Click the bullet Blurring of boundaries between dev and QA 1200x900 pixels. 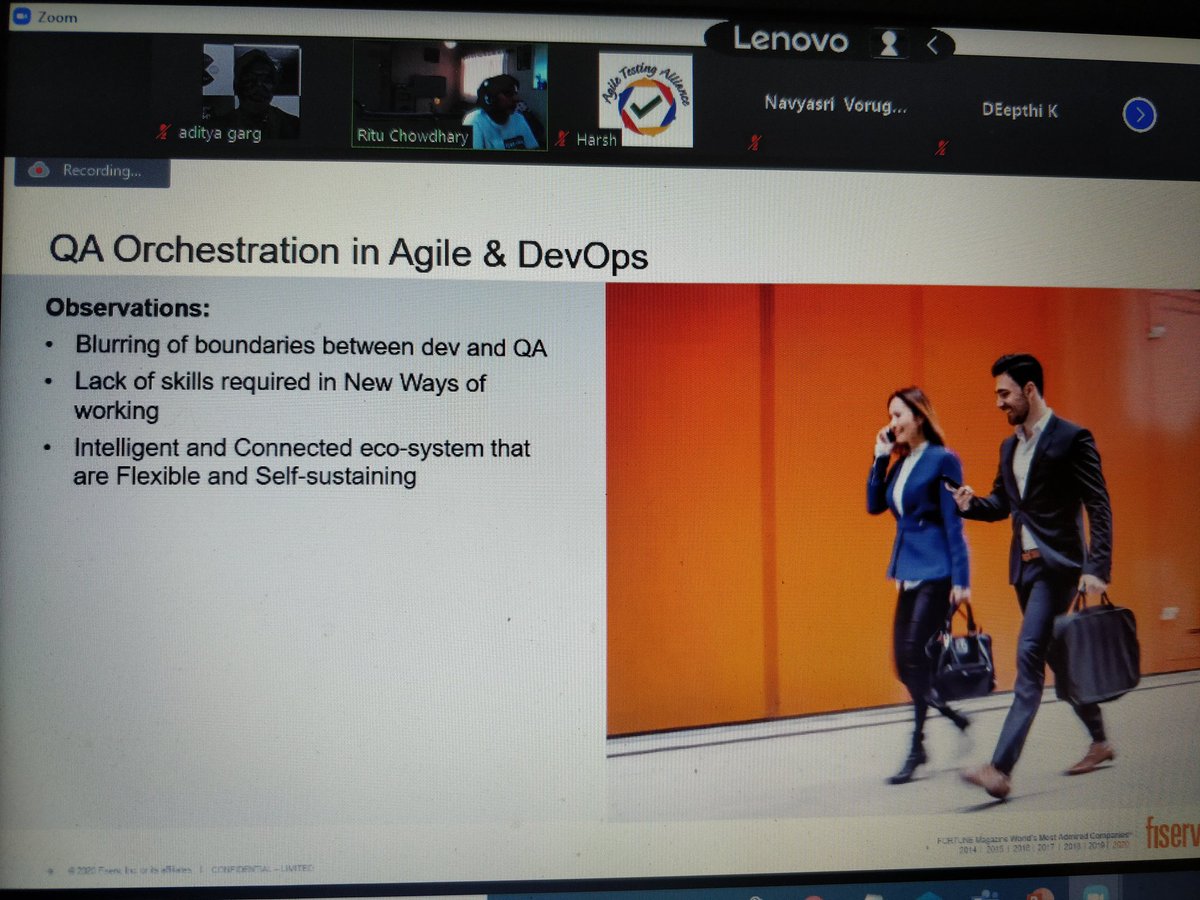click(x=311, y=346)
